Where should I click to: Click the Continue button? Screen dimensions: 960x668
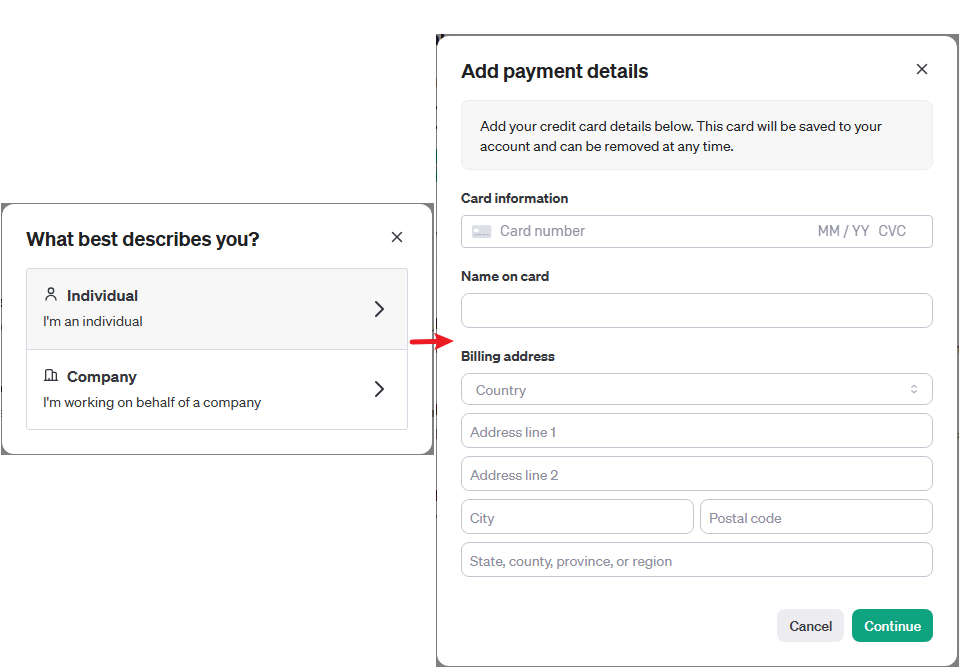tap(892, 625)
